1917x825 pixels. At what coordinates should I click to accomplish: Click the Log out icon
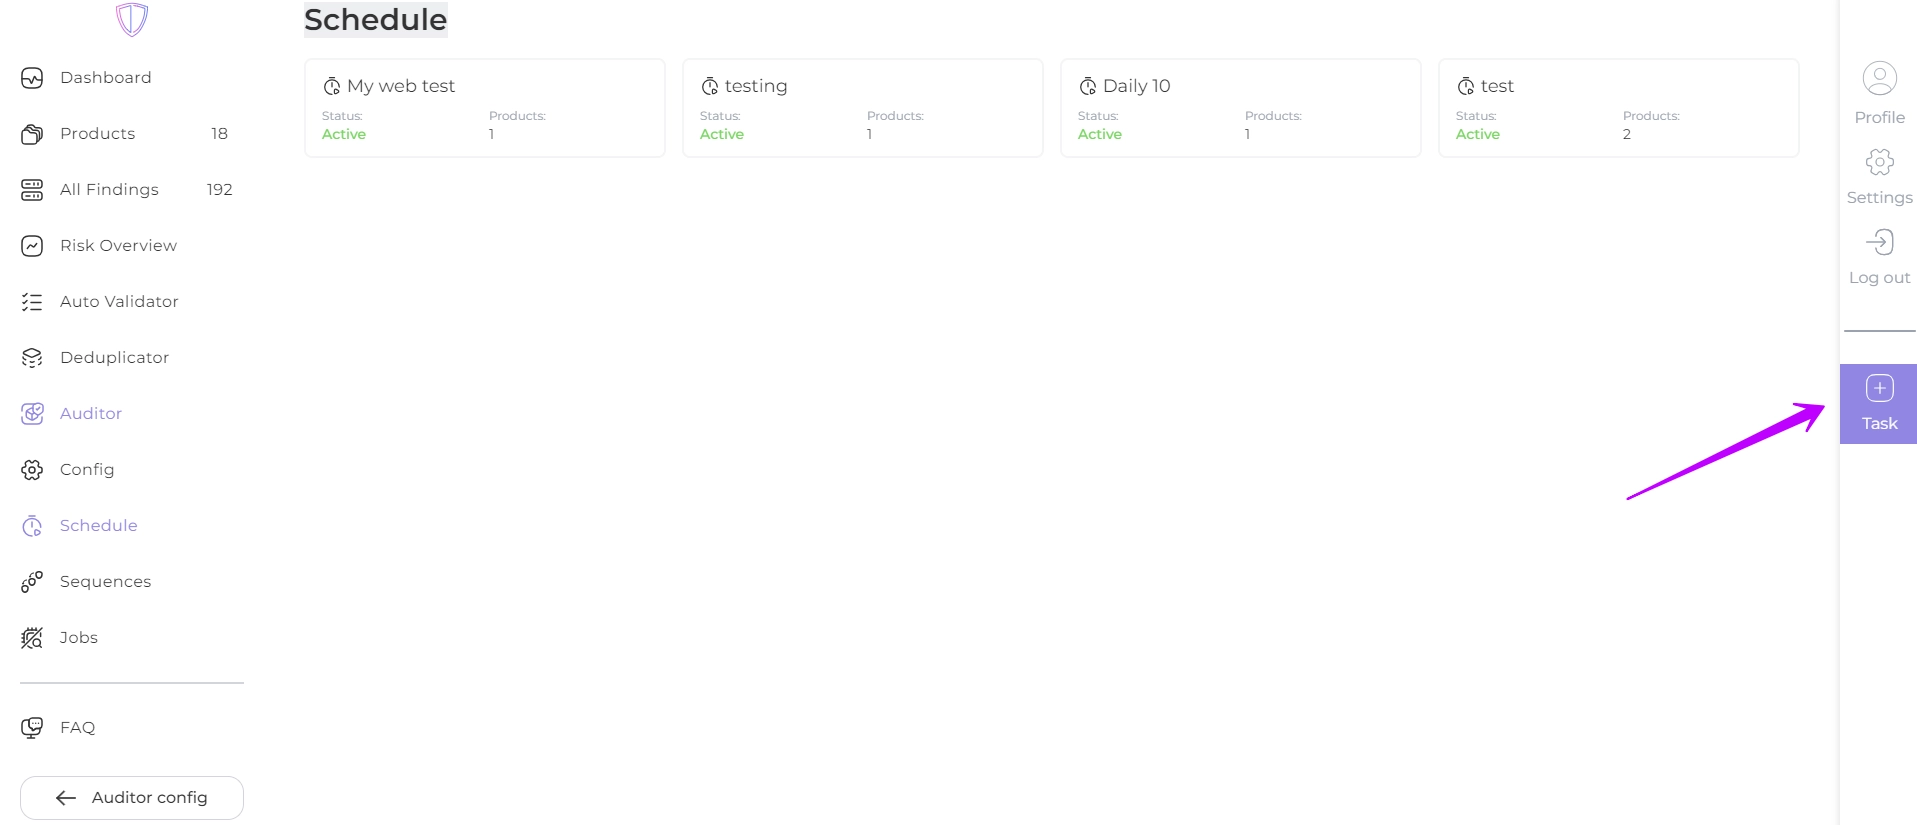[1879, 243]
